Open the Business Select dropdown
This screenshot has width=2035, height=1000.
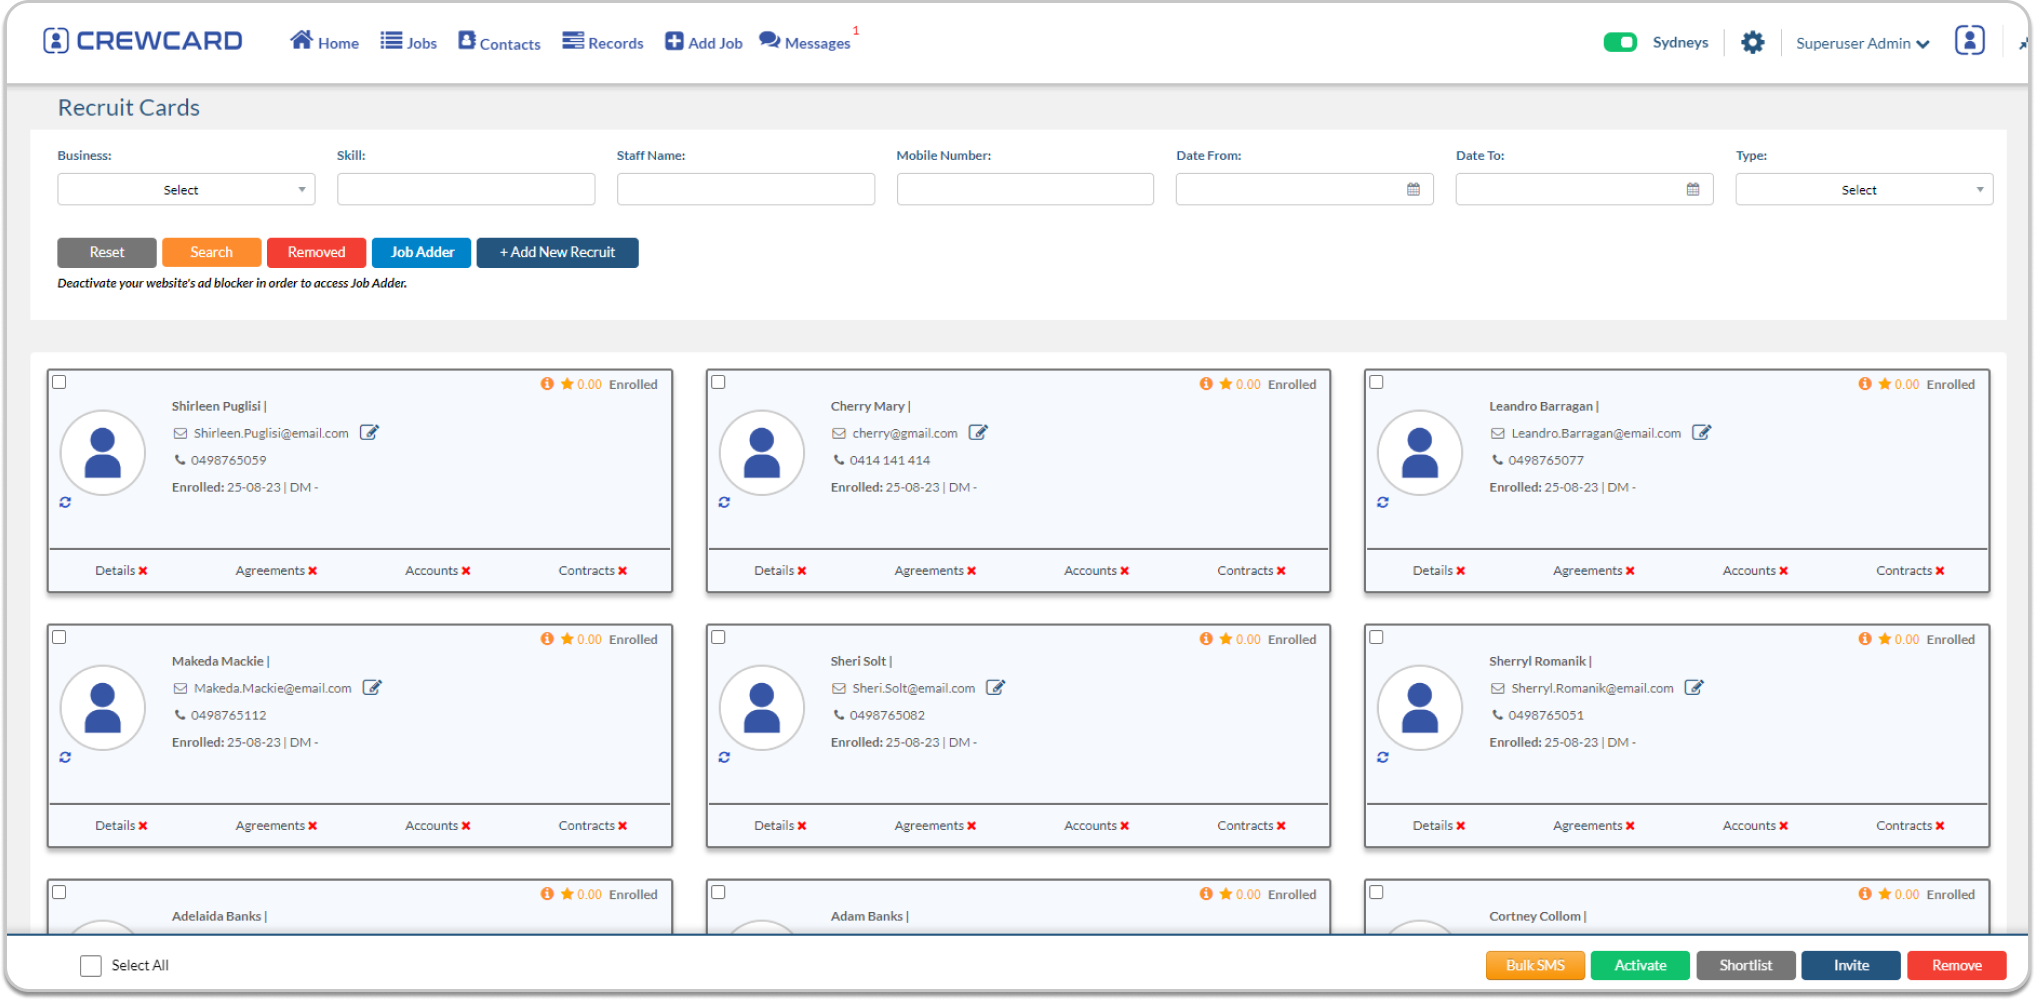pos(185,189)
